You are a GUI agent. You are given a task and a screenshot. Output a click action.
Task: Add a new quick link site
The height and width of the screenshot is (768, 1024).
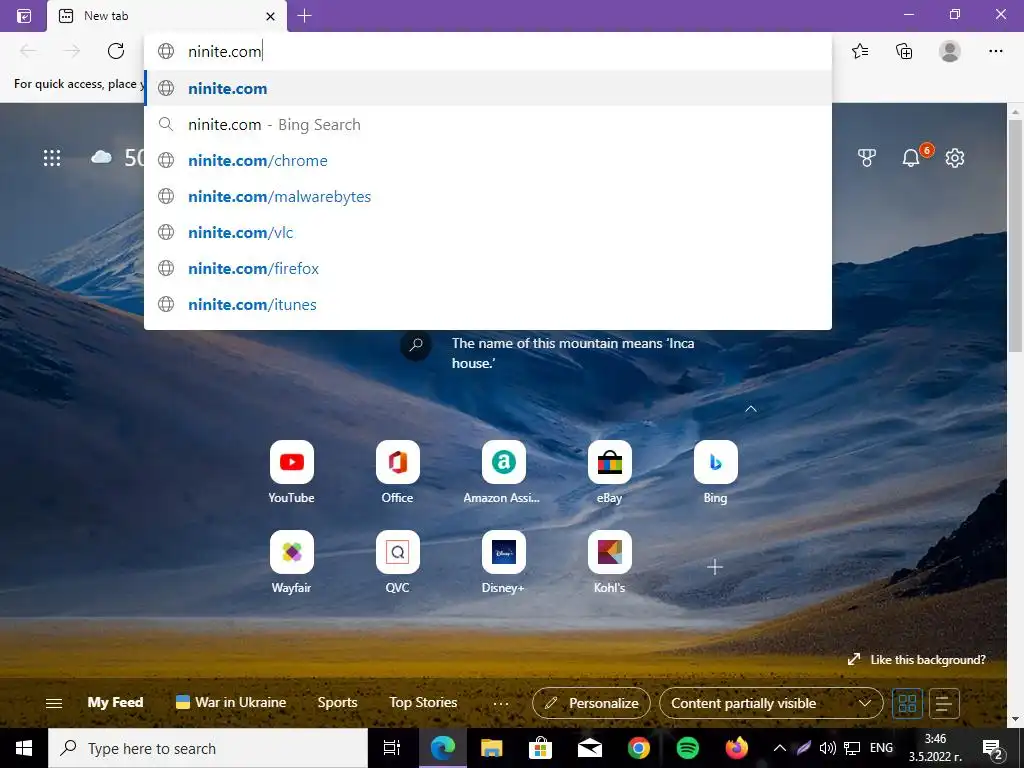pyautogui.click(x=715, y=567)
